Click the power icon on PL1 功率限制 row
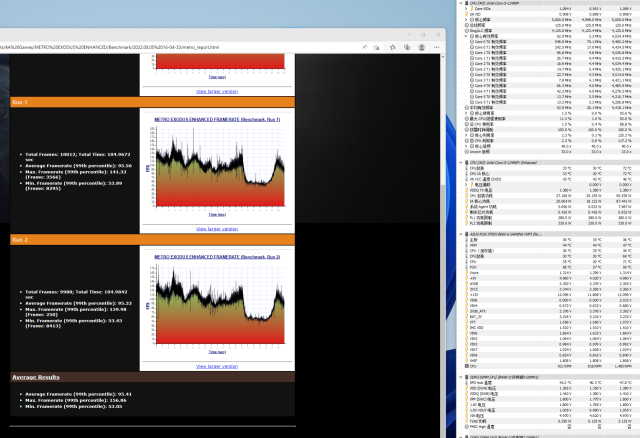This screenshot has height=438, width=640. click(467, 218)
